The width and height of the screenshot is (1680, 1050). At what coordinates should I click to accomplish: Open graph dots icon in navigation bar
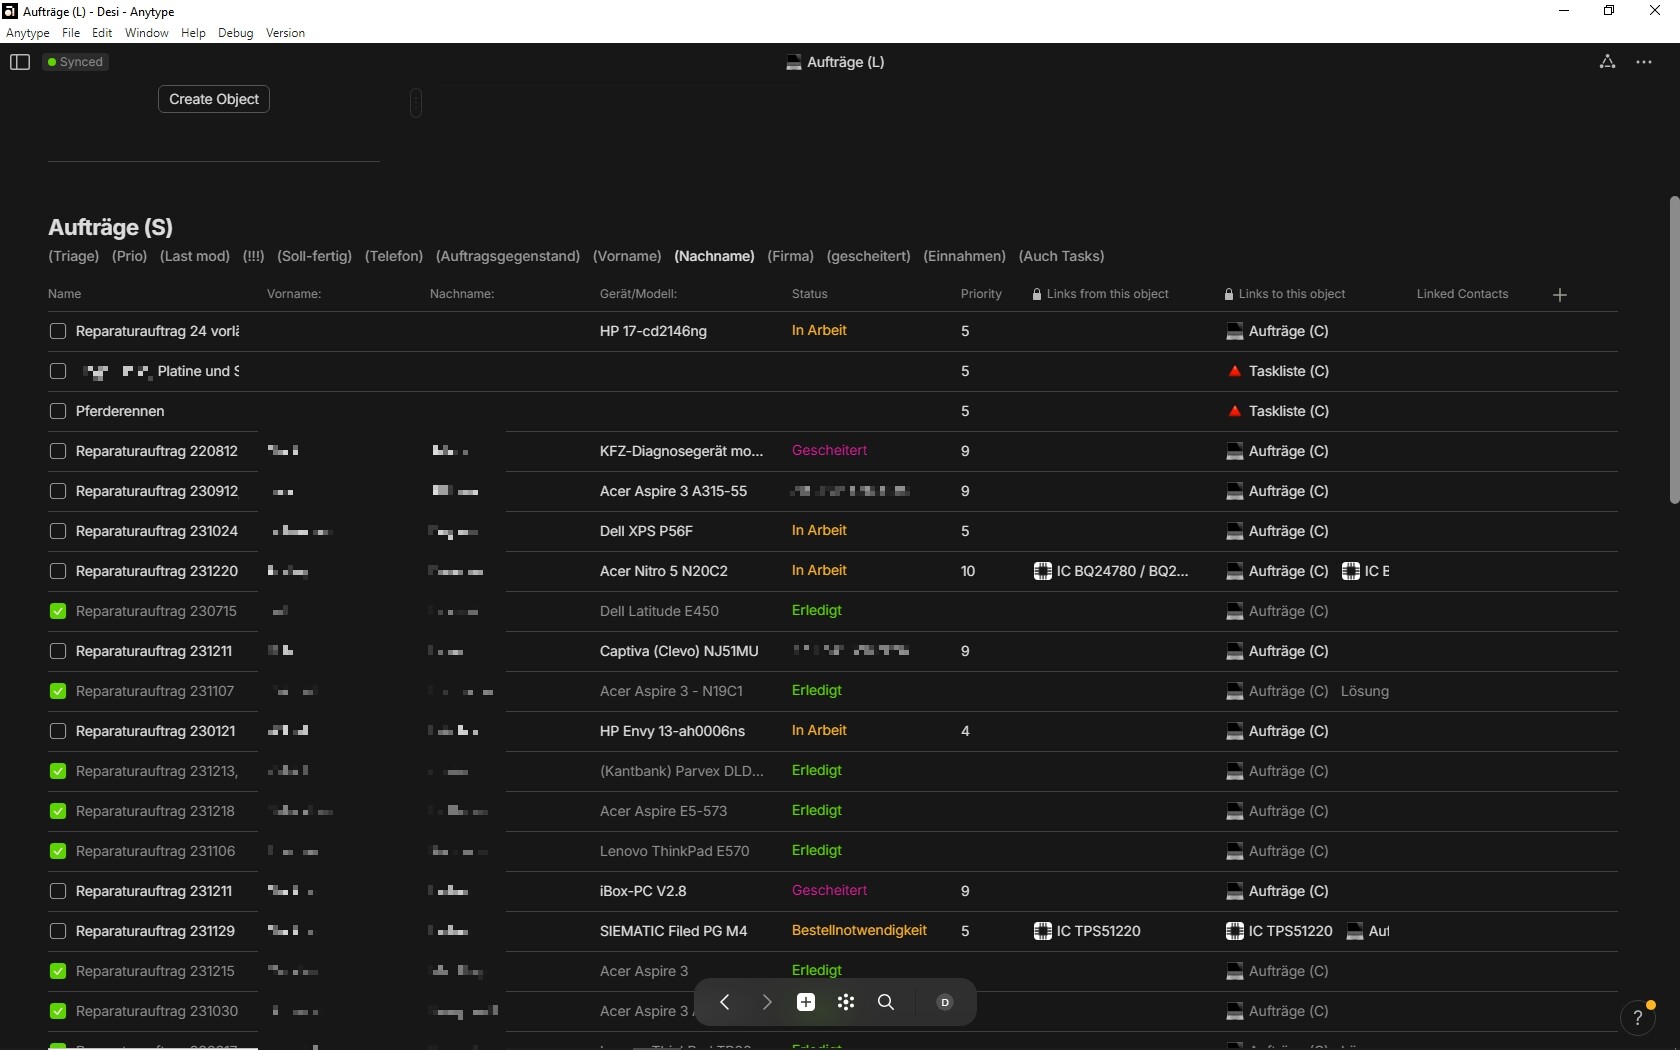pyautogui.click(x=846, y=1002)
